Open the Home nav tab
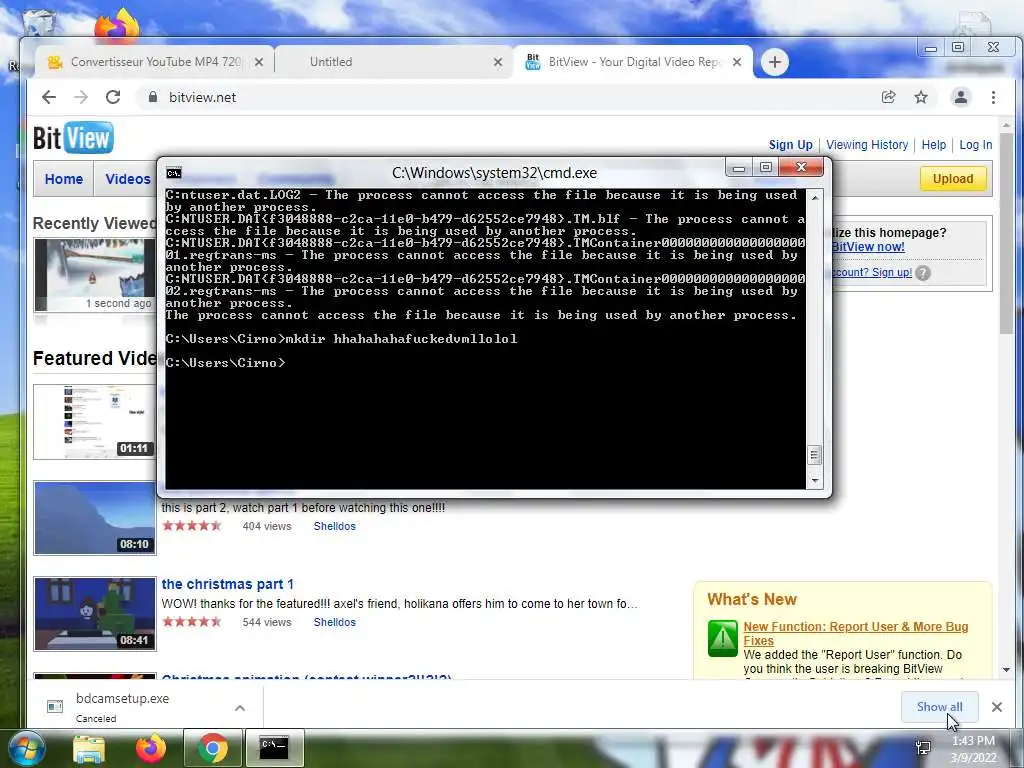 tap(64, 179)
